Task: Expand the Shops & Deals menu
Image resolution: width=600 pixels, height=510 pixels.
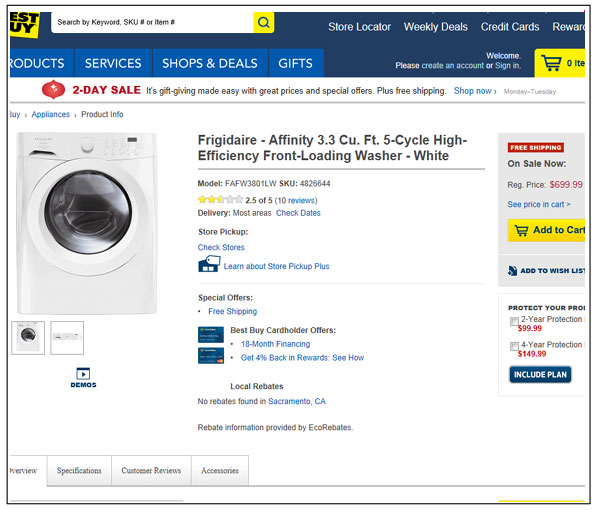Action: pos(210,63)
